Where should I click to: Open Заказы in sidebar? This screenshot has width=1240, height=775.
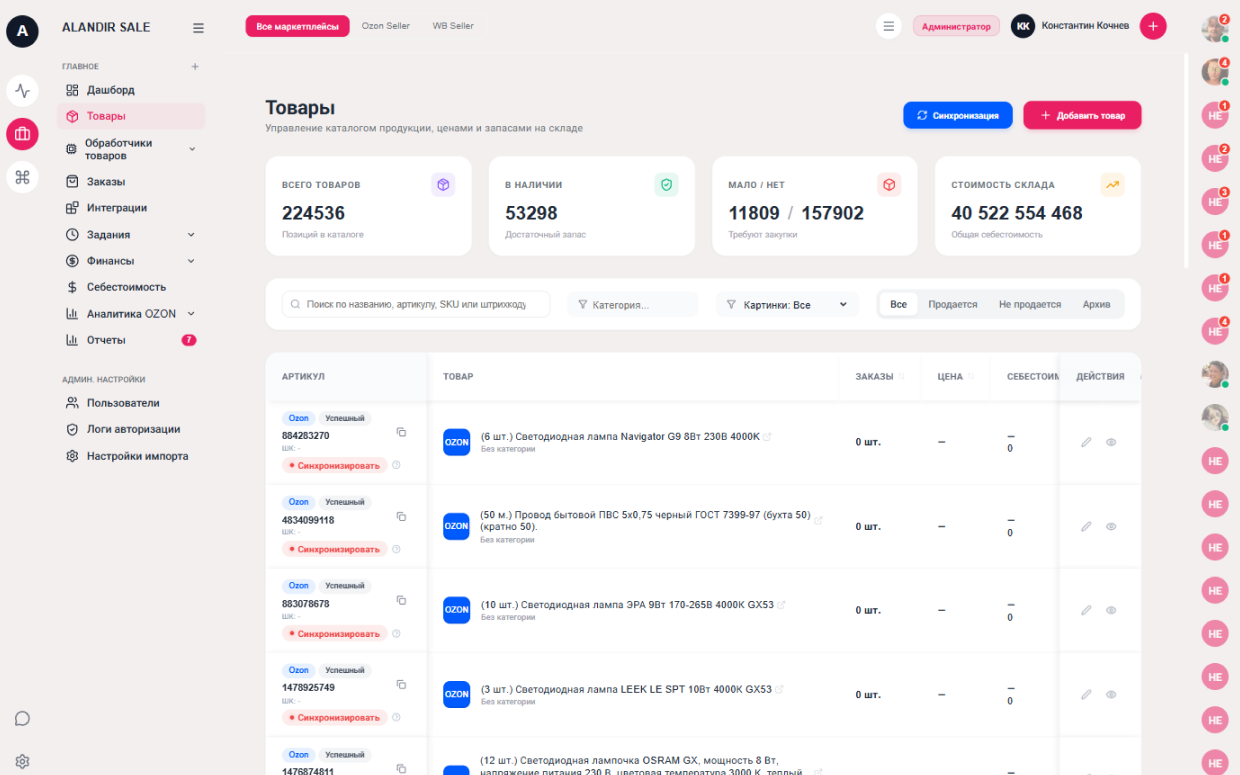pos(131,182)
